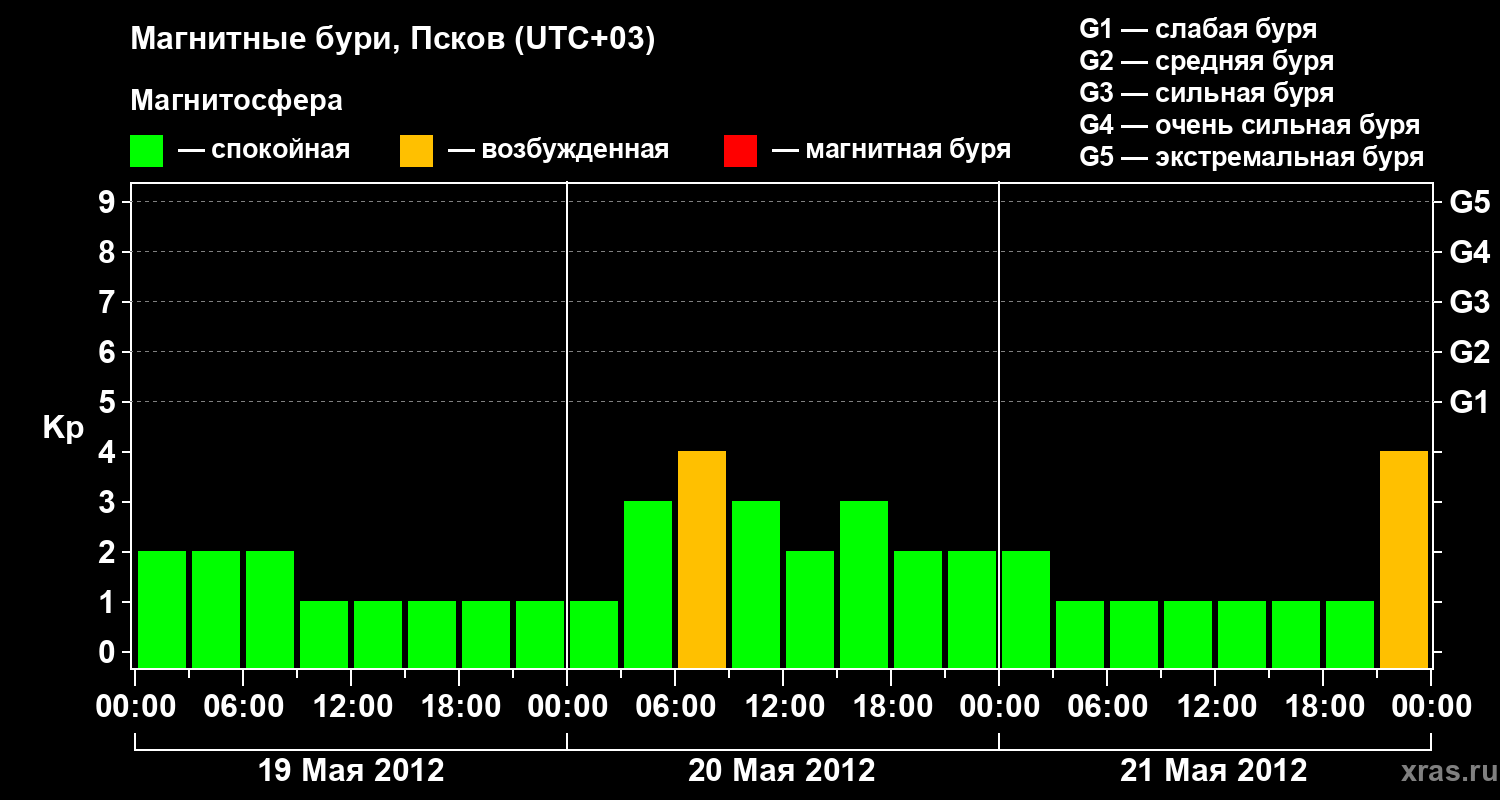Click the 'G2' label on right axis

1469,353
